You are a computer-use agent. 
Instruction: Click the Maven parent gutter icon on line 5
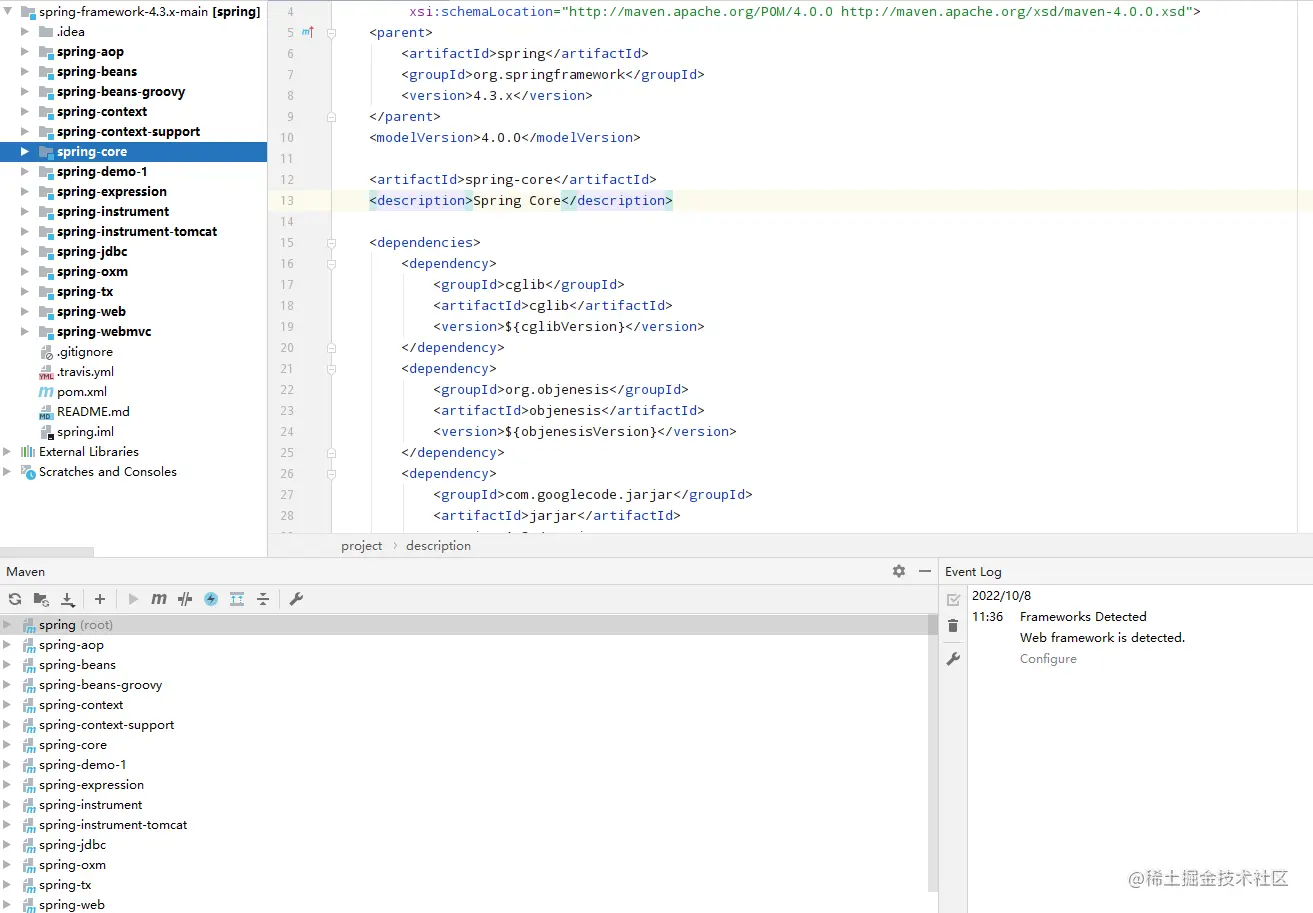308,33
